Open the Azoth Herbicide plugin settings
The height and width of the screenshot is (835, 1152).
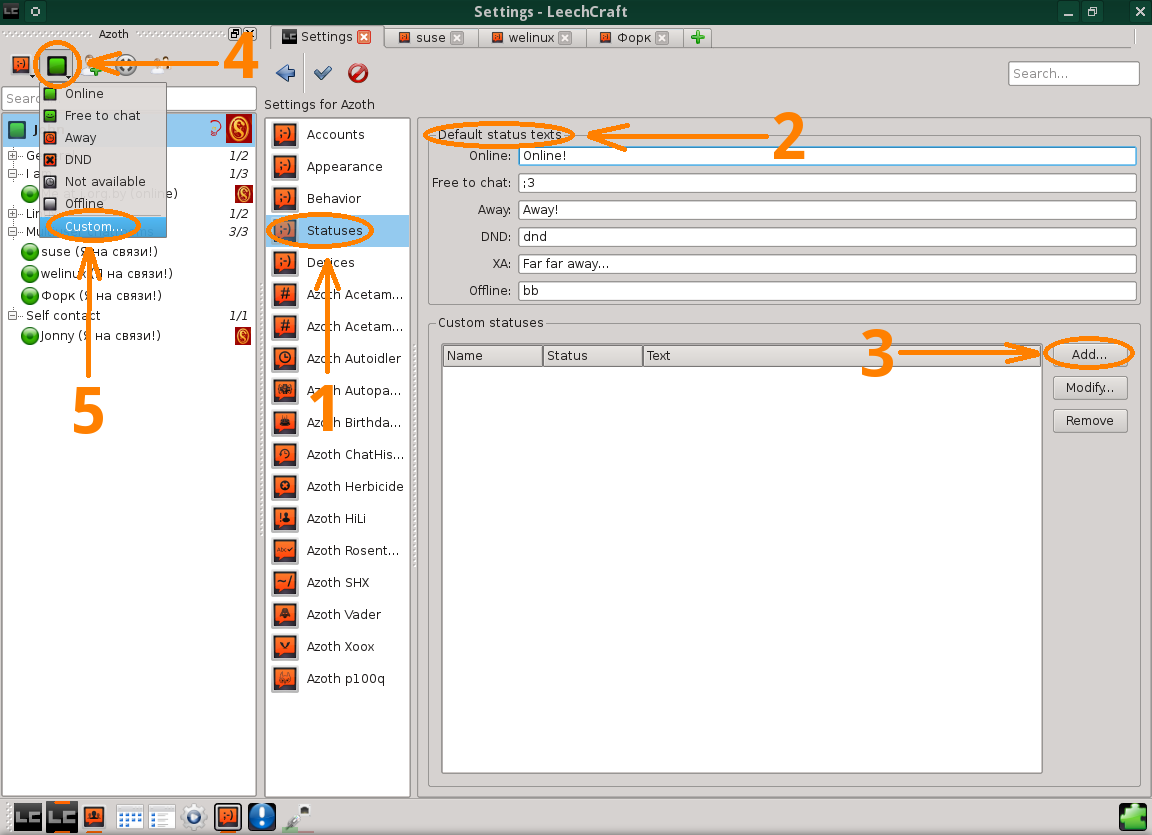click(x=337, y=486)
